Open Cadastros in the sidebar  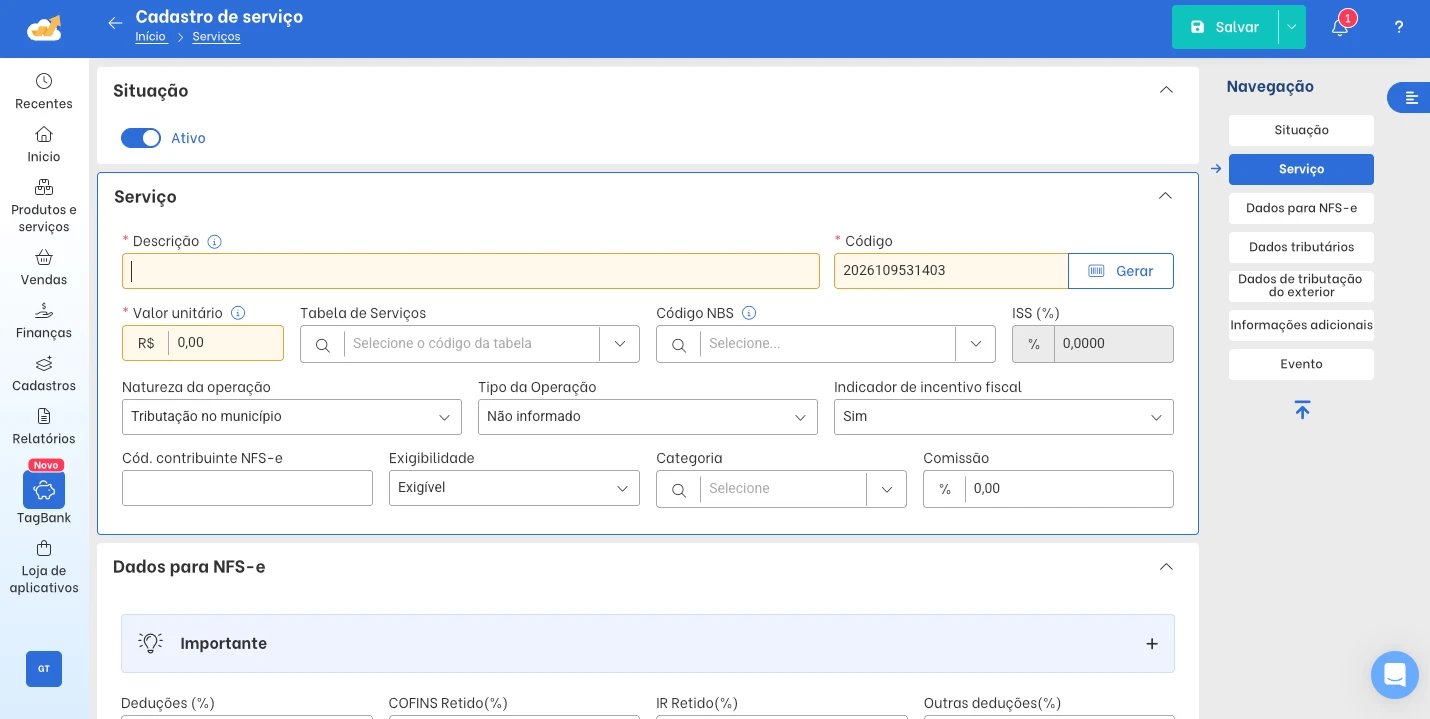(x=44, y=373)
